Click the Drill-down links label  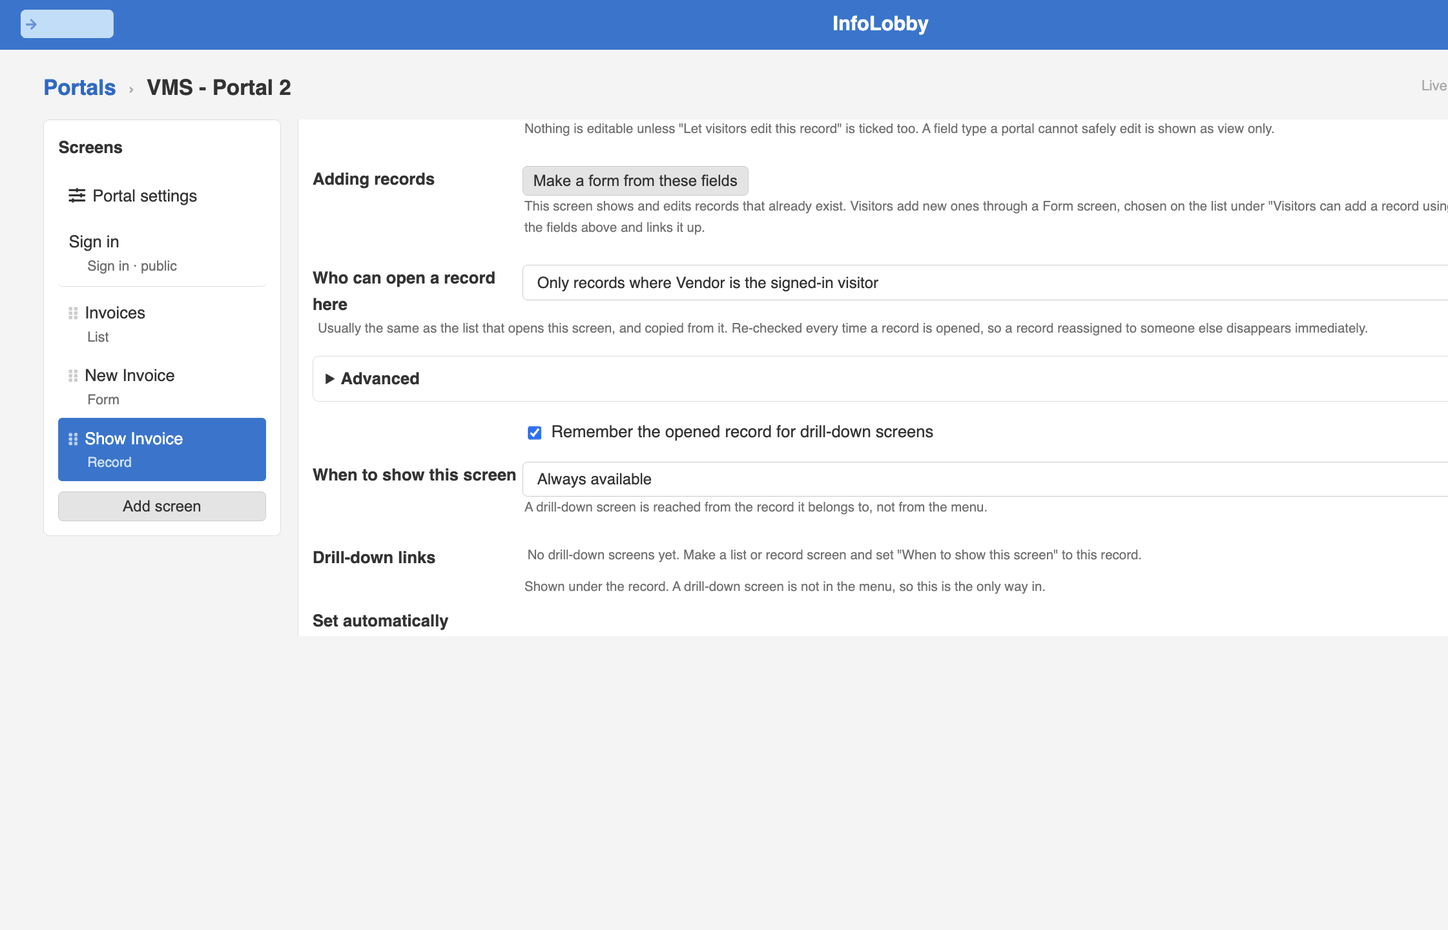[374, 558]
